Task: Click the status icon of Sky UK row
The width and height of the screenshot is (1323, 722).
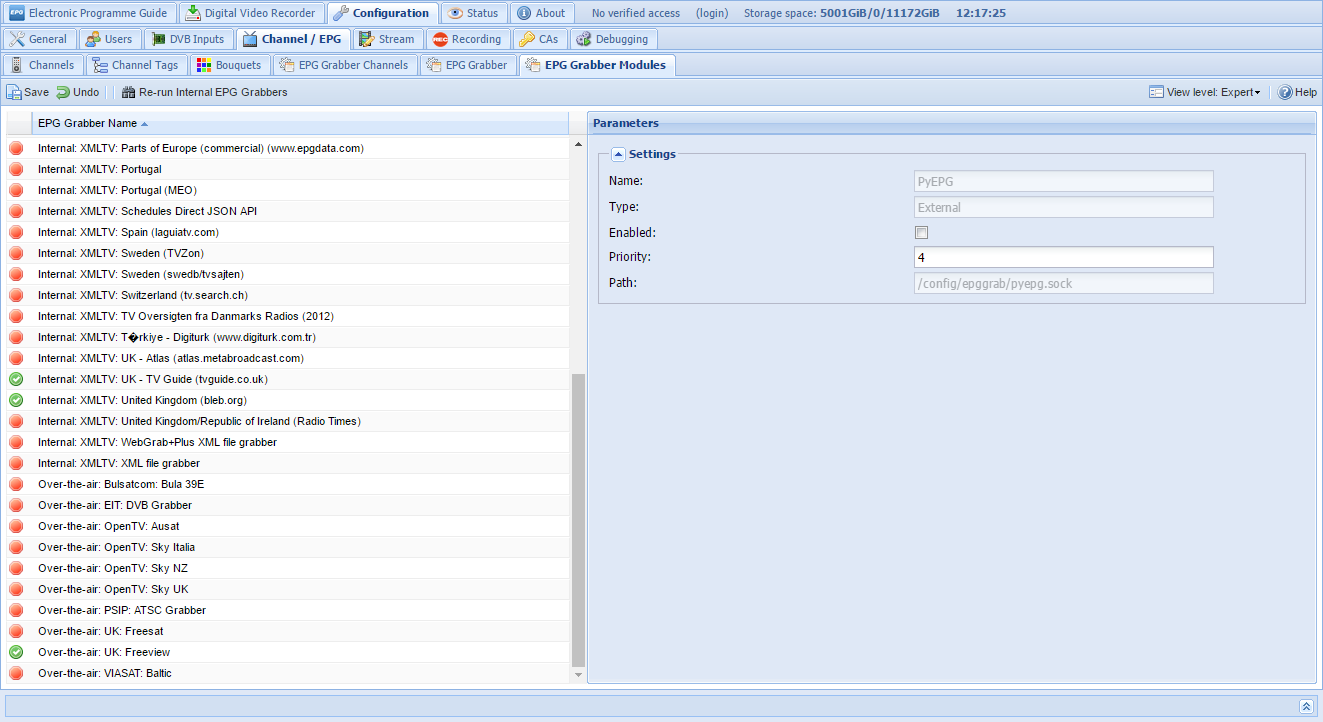Action: (x=16, y=589)
